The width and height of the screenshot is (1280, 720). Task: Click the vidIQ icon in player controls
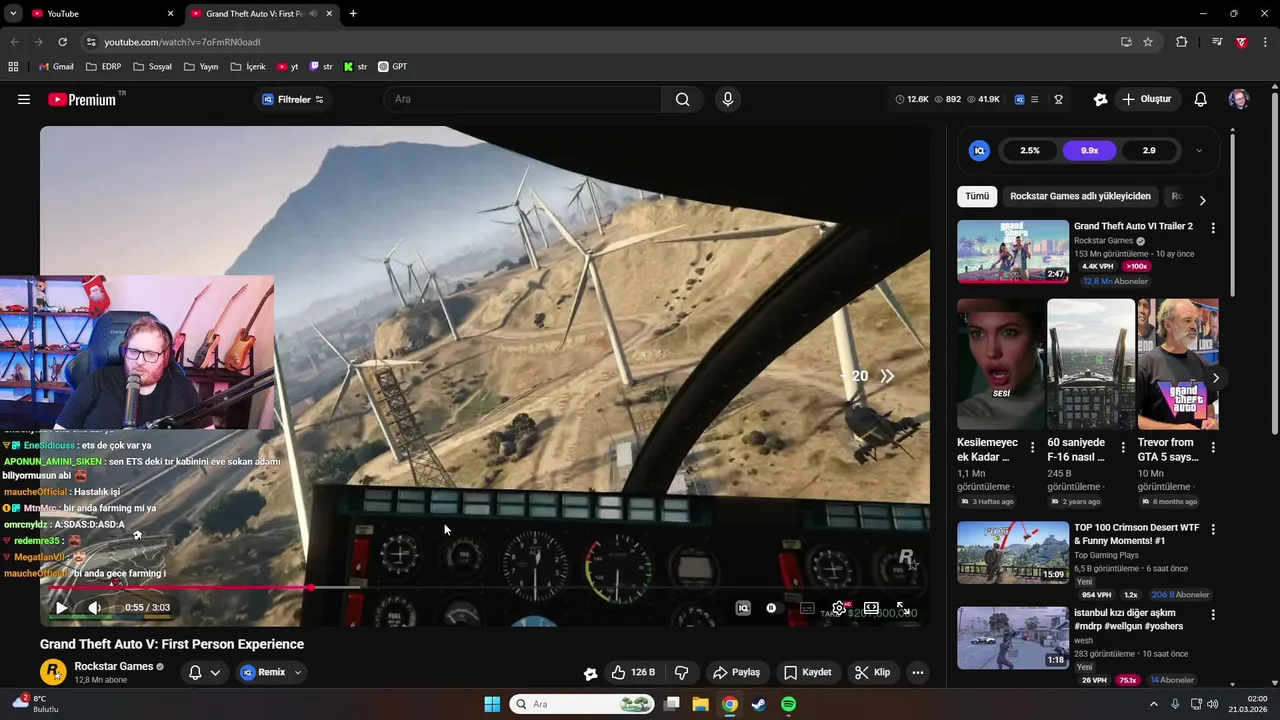coord(743,608)
